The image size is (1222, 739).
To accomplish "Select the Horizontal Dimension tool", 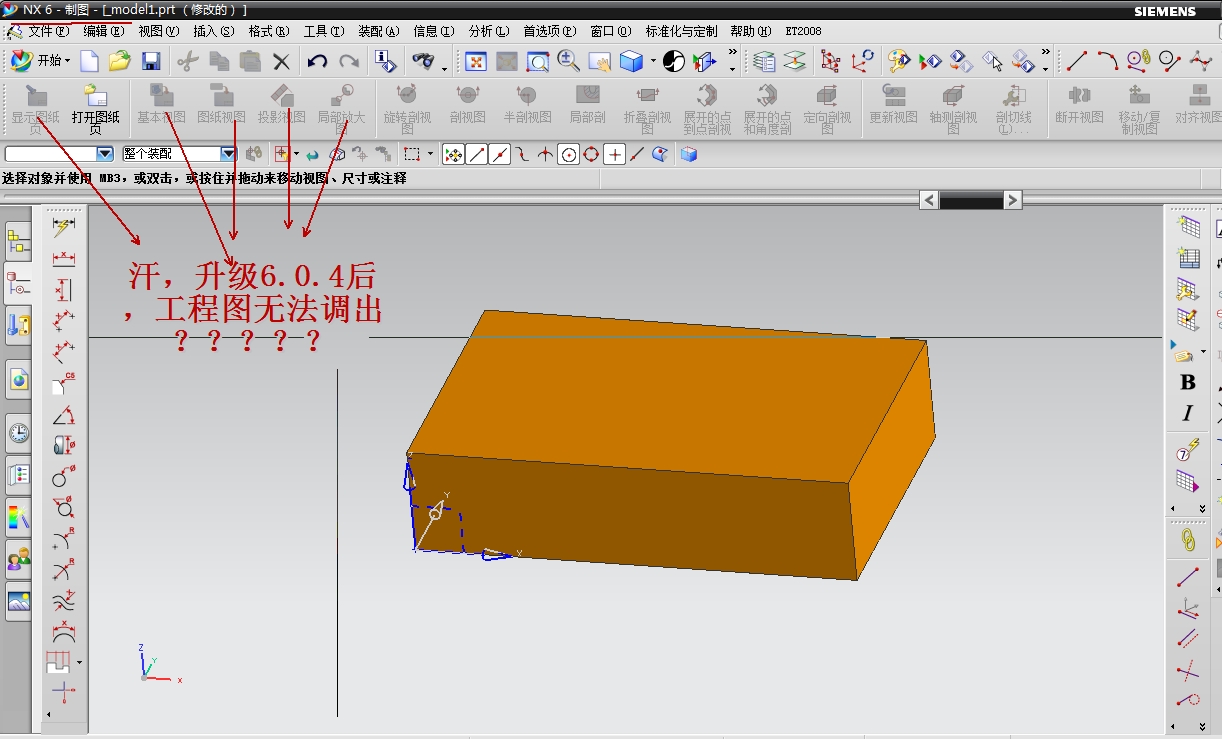I will point(64,258).
